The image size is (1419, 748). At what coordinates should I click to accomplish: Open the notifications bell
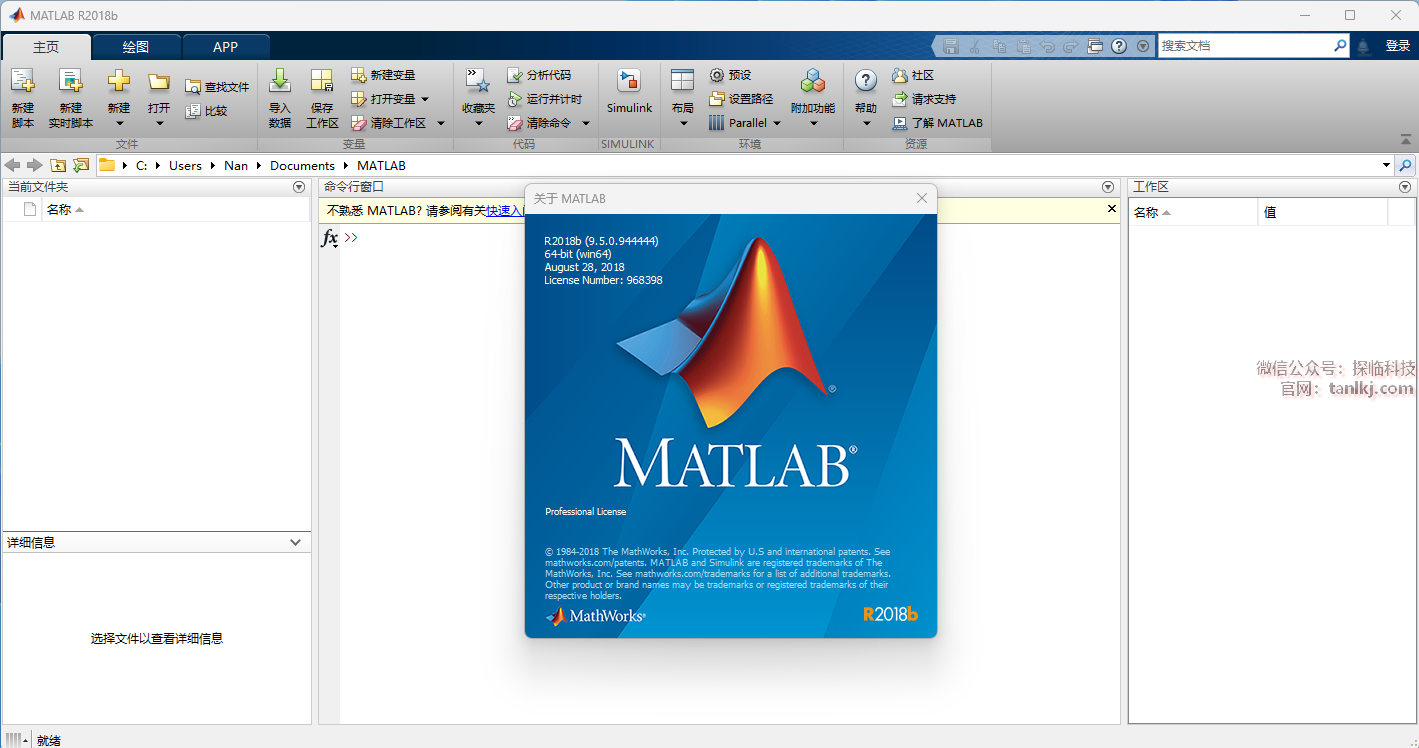(x=1363, y=46)
